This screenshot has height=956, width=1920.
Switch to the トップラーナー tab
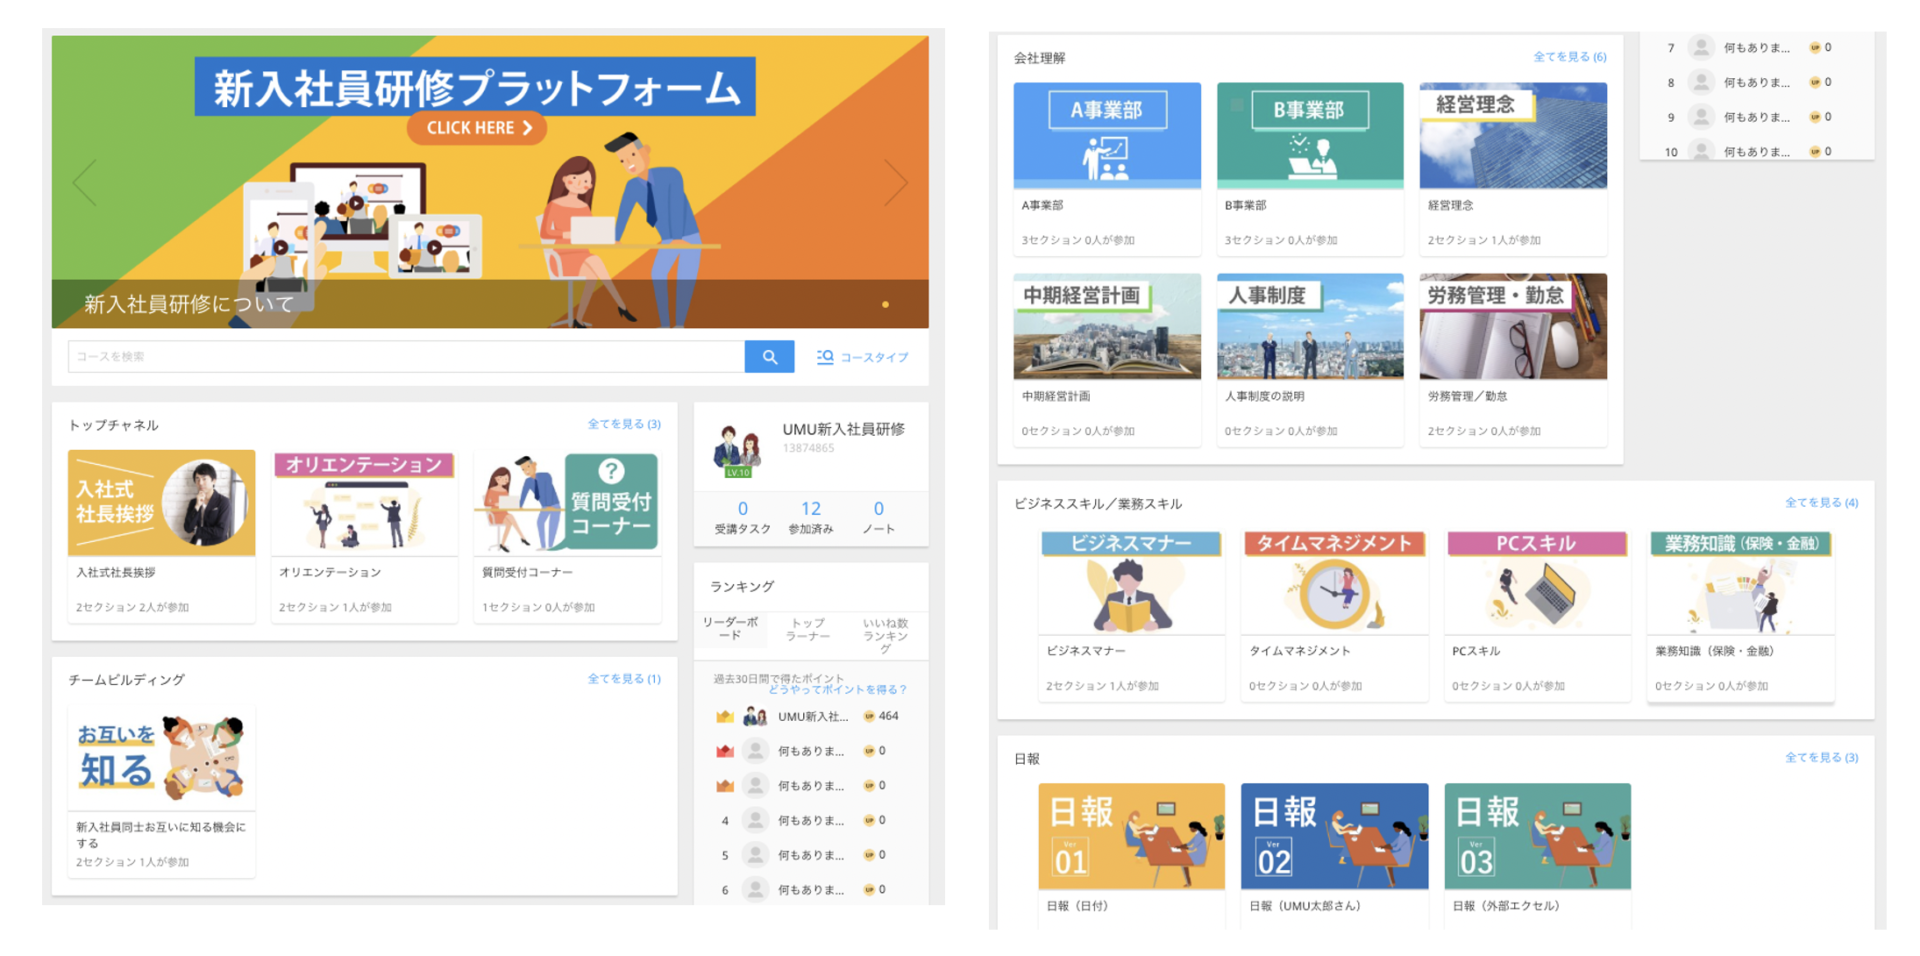pos(807,629)
